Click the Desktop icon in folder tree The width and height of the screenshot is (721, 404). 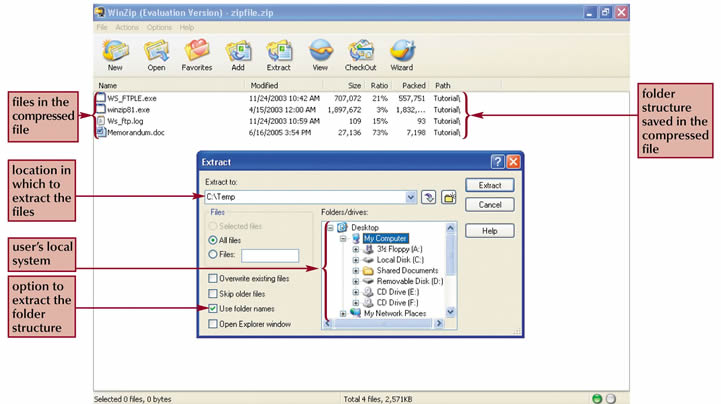[342, 228]
